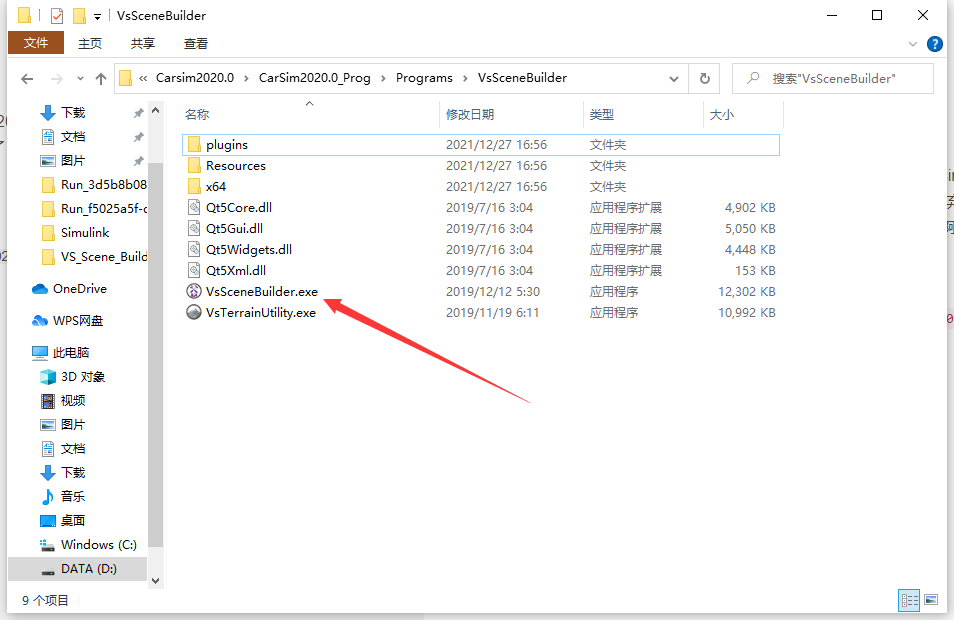Open Run_3d5b8b08 folder in sidebar
The image size is (954, 620).
[x=94, y=184]
